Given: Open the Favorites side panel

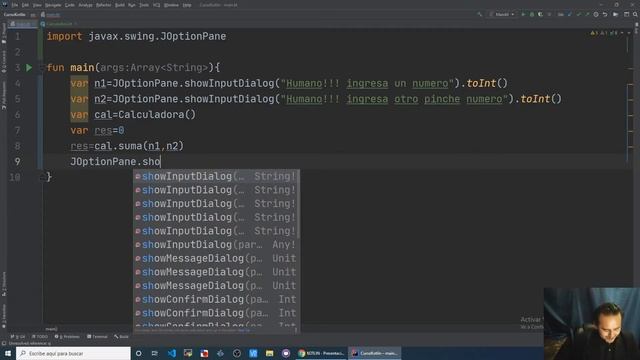Looking at the screenshot, I should coord(4,316).
